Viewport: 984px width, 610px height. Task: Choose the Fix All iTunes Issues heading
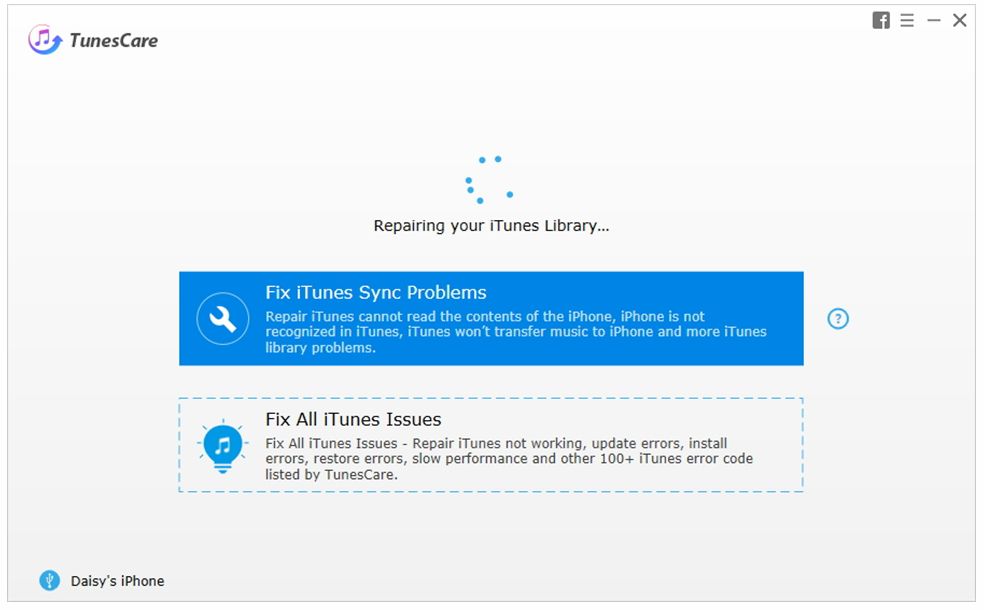pos(353,419)
